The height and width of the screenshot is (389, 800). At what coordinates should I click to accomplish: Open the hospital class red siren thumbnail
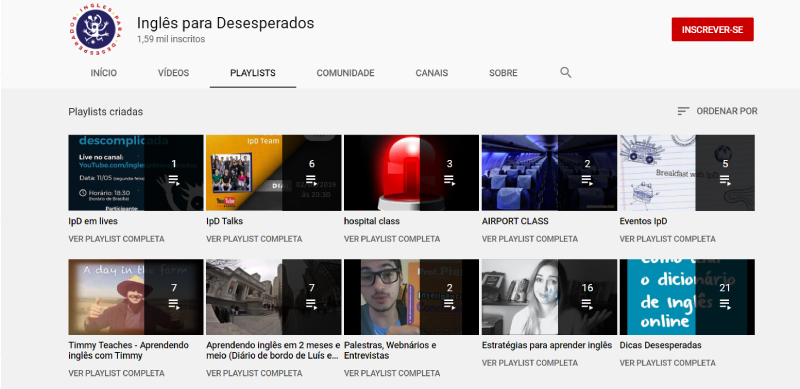coord(411,173)
